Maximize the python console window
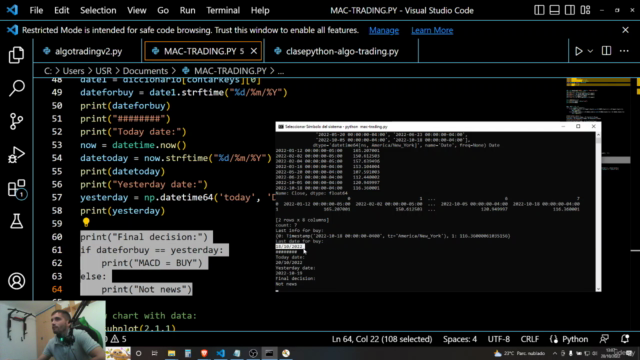Image resolution: width=640 pixels, height=360 pixels. [x=578, y=127]
